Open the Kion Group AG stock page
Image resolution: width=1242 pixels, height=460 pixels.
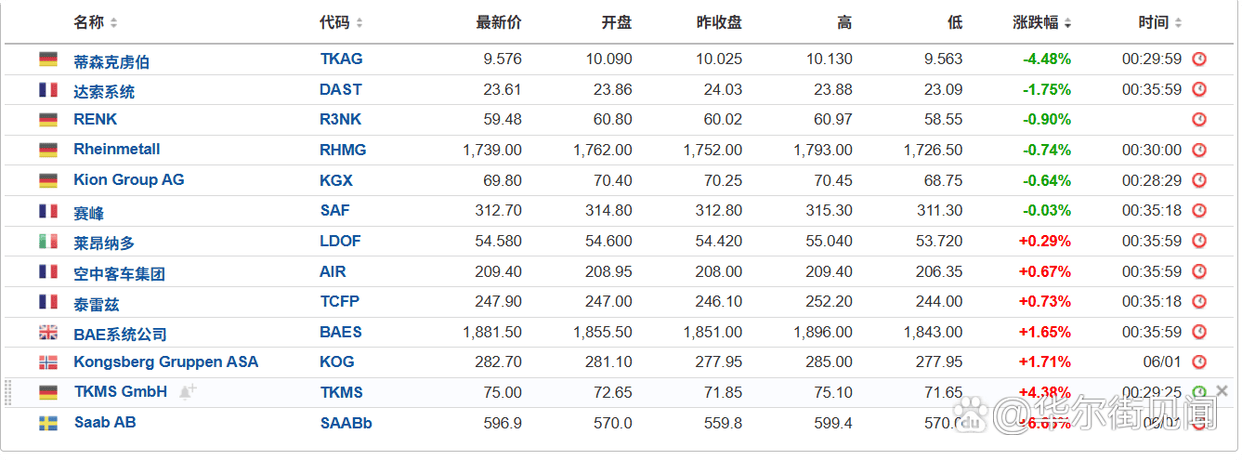pos(129,180)
